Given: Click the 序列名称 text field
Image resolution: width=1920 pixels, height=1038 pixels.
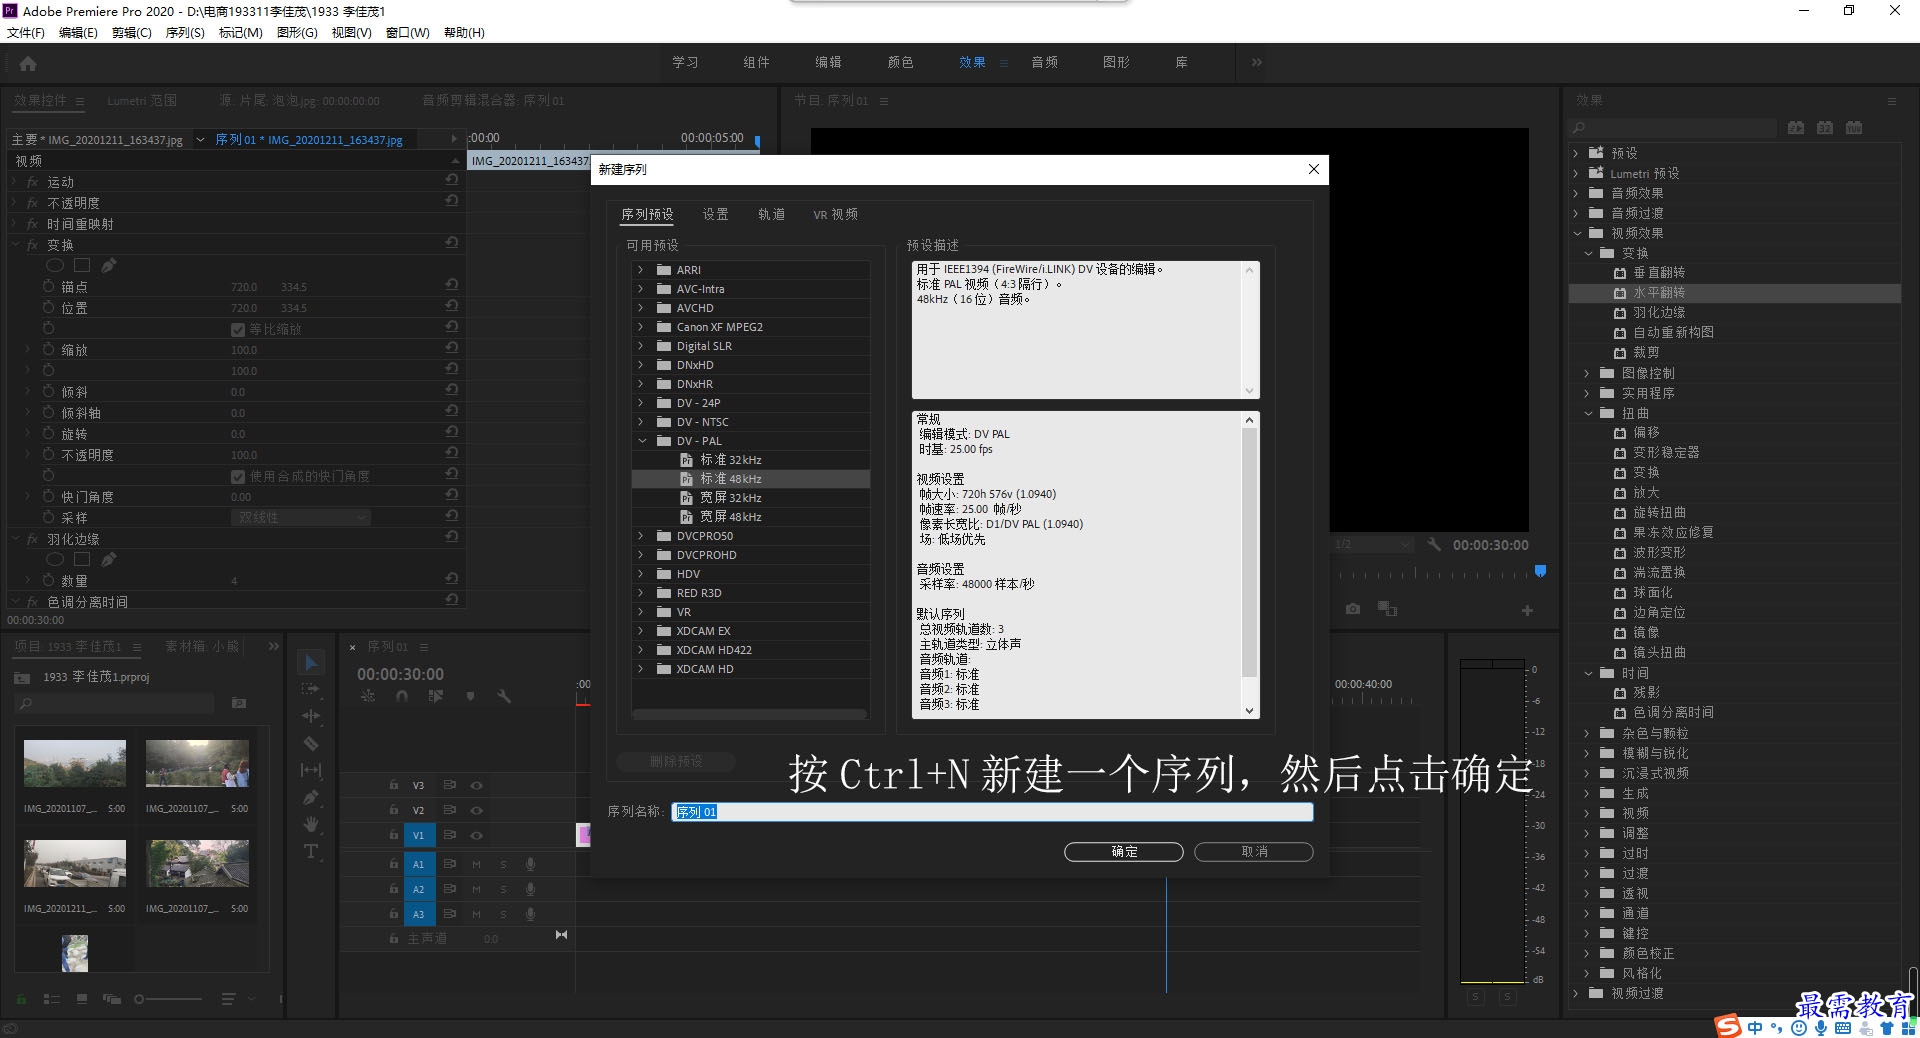Looking at the screenshot, I should [992, 812].
